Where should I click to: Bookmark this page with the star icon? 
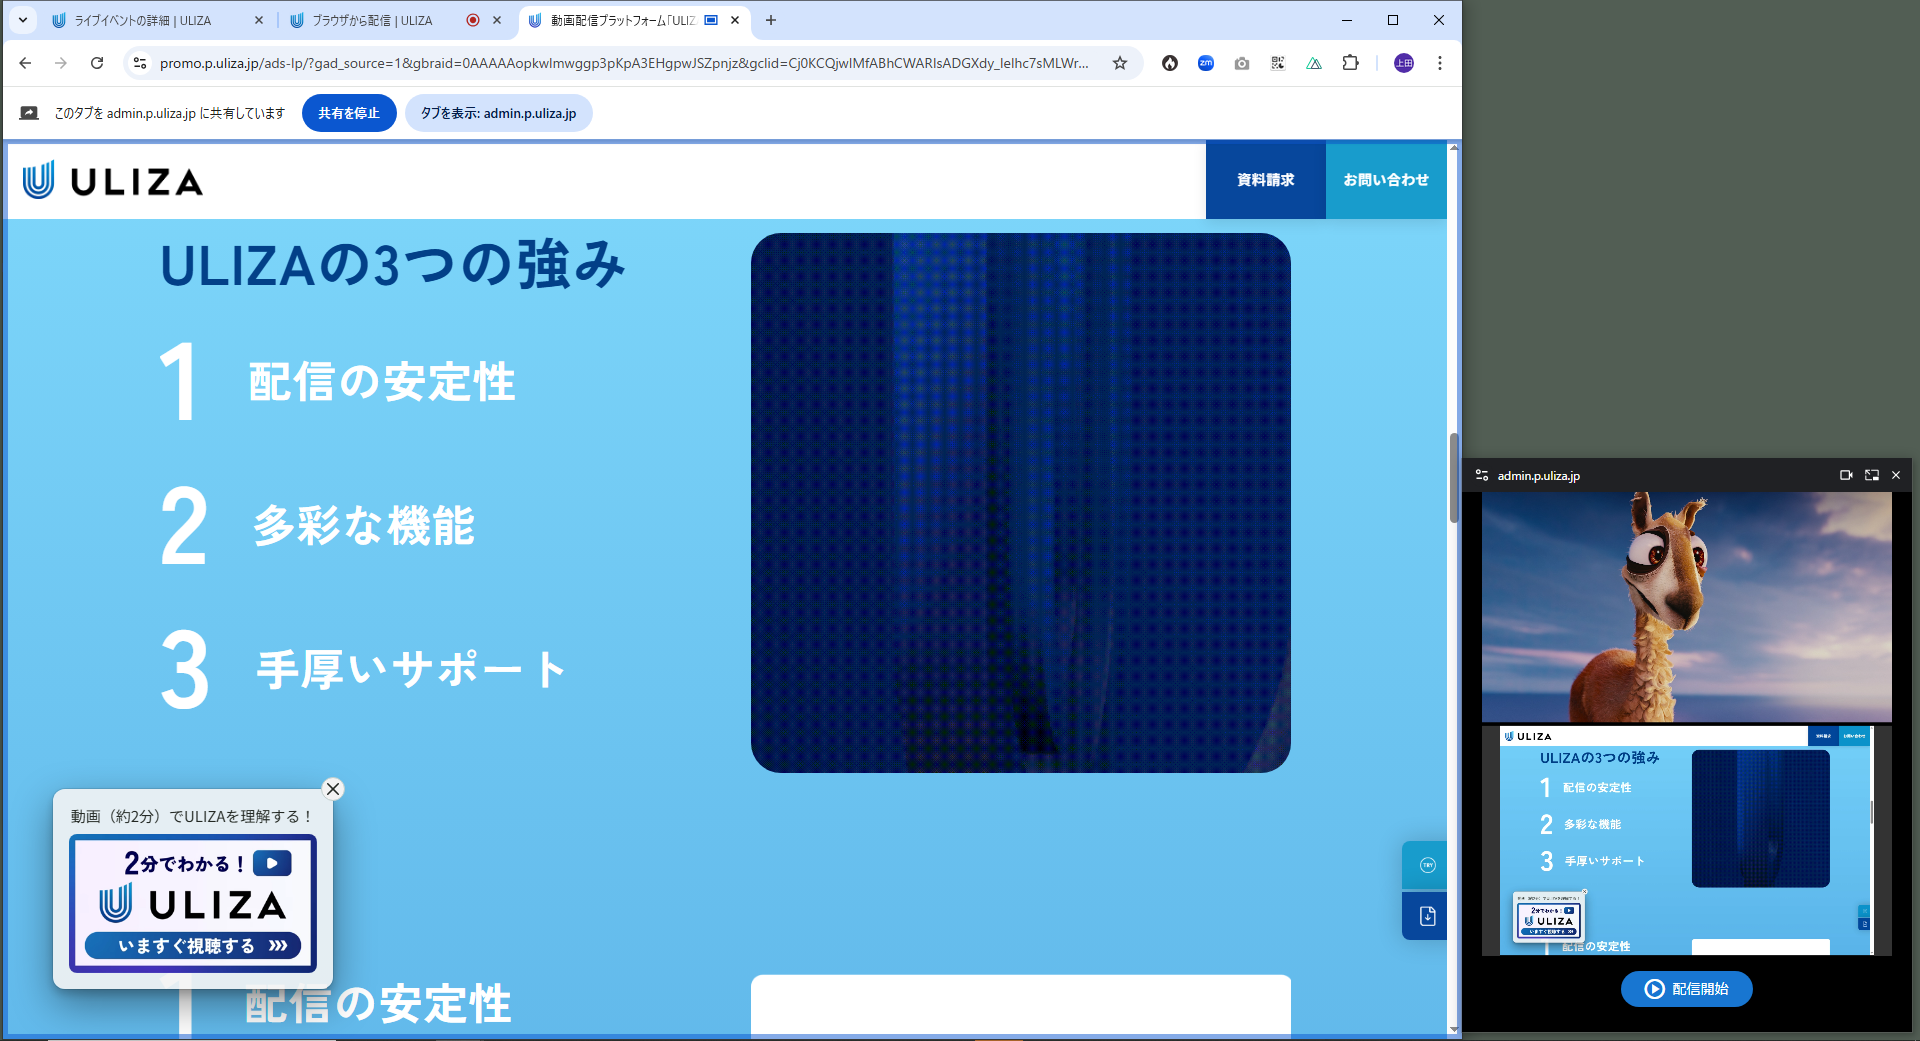coord(1120,63)
